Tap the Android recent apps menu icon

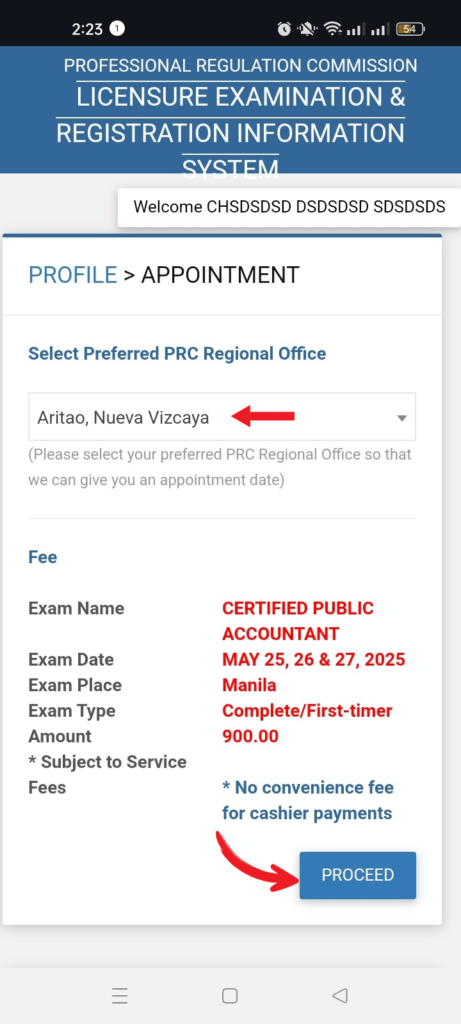(x=119, y=995)
